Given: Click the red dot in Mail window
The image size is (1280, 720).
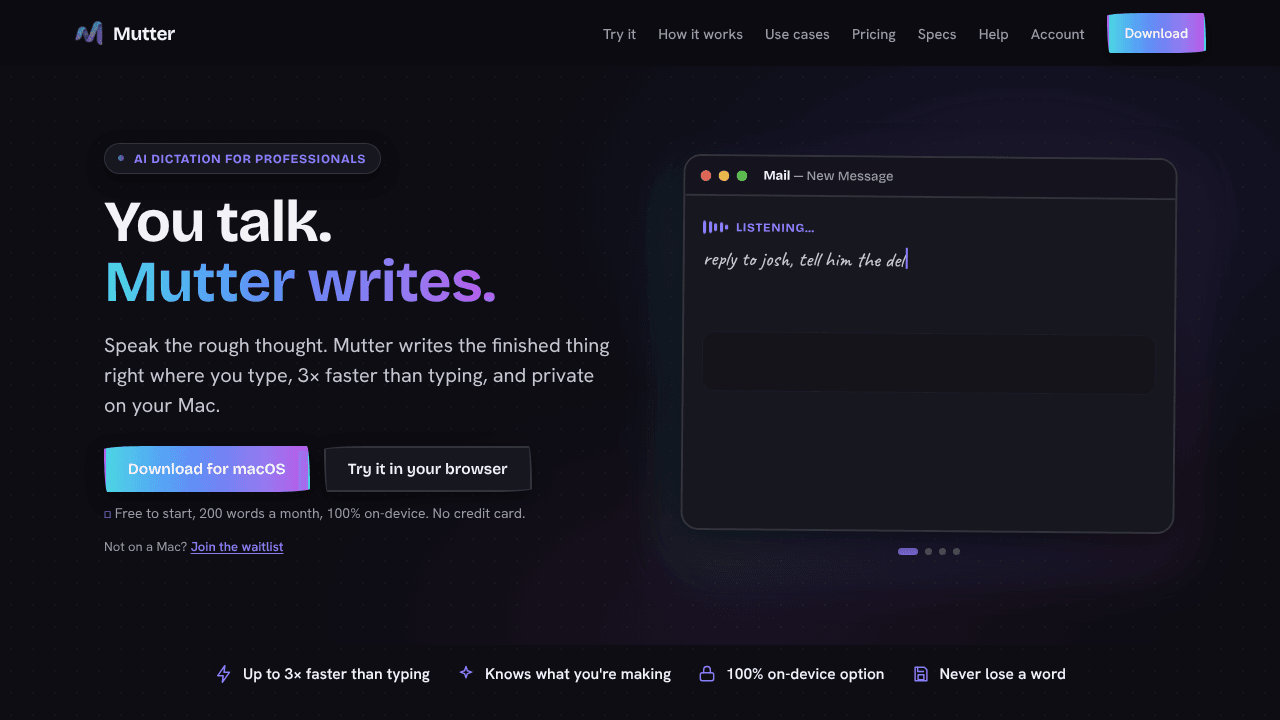Looking at the screenshot, I should 706,176.
